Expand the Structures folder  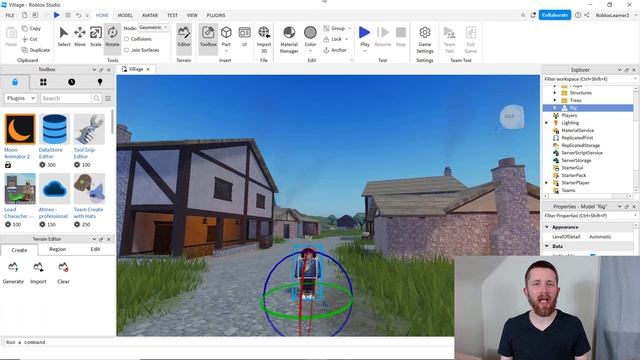click(x=554, y=93)
